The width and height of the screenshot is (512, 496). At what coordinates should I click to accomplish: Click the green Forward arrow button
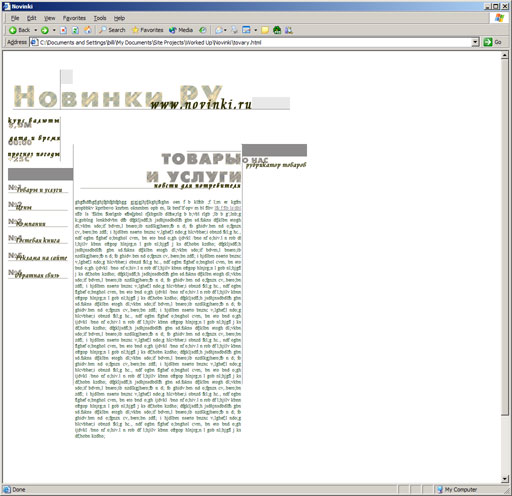[x=45, y=30]
